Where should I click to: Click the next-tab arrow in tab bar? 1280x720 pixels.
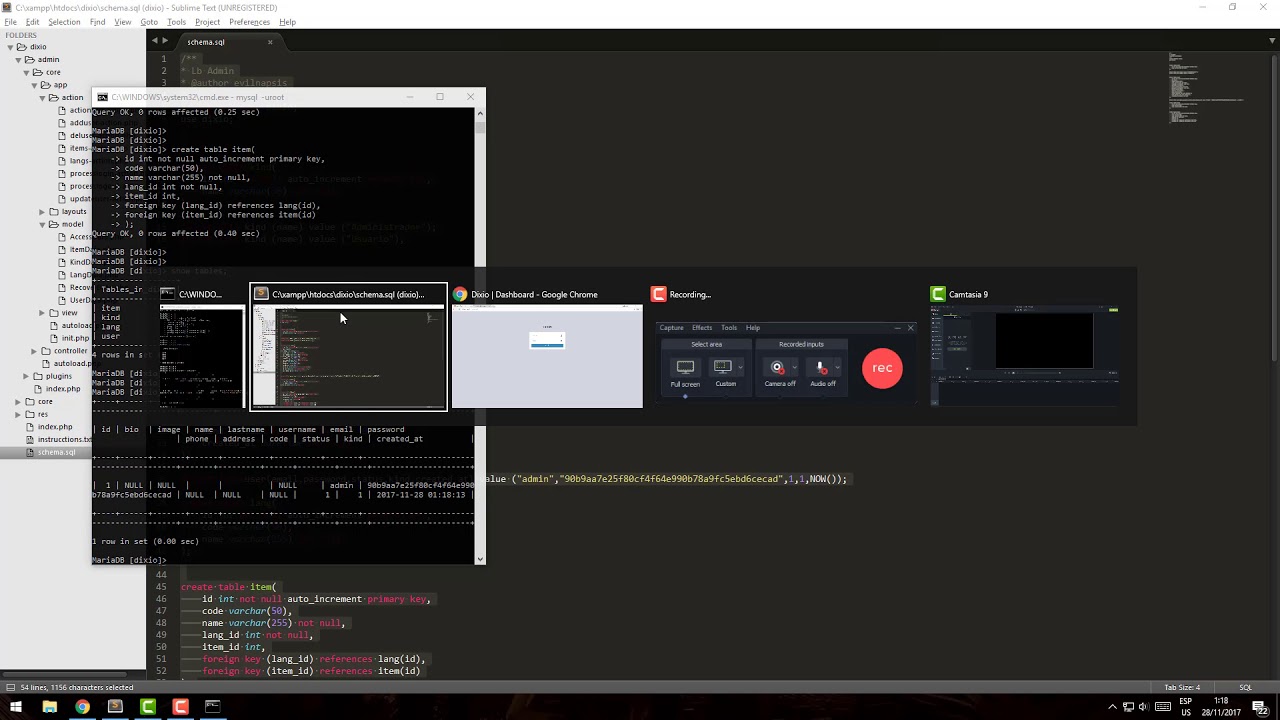[x=165, y=41]
